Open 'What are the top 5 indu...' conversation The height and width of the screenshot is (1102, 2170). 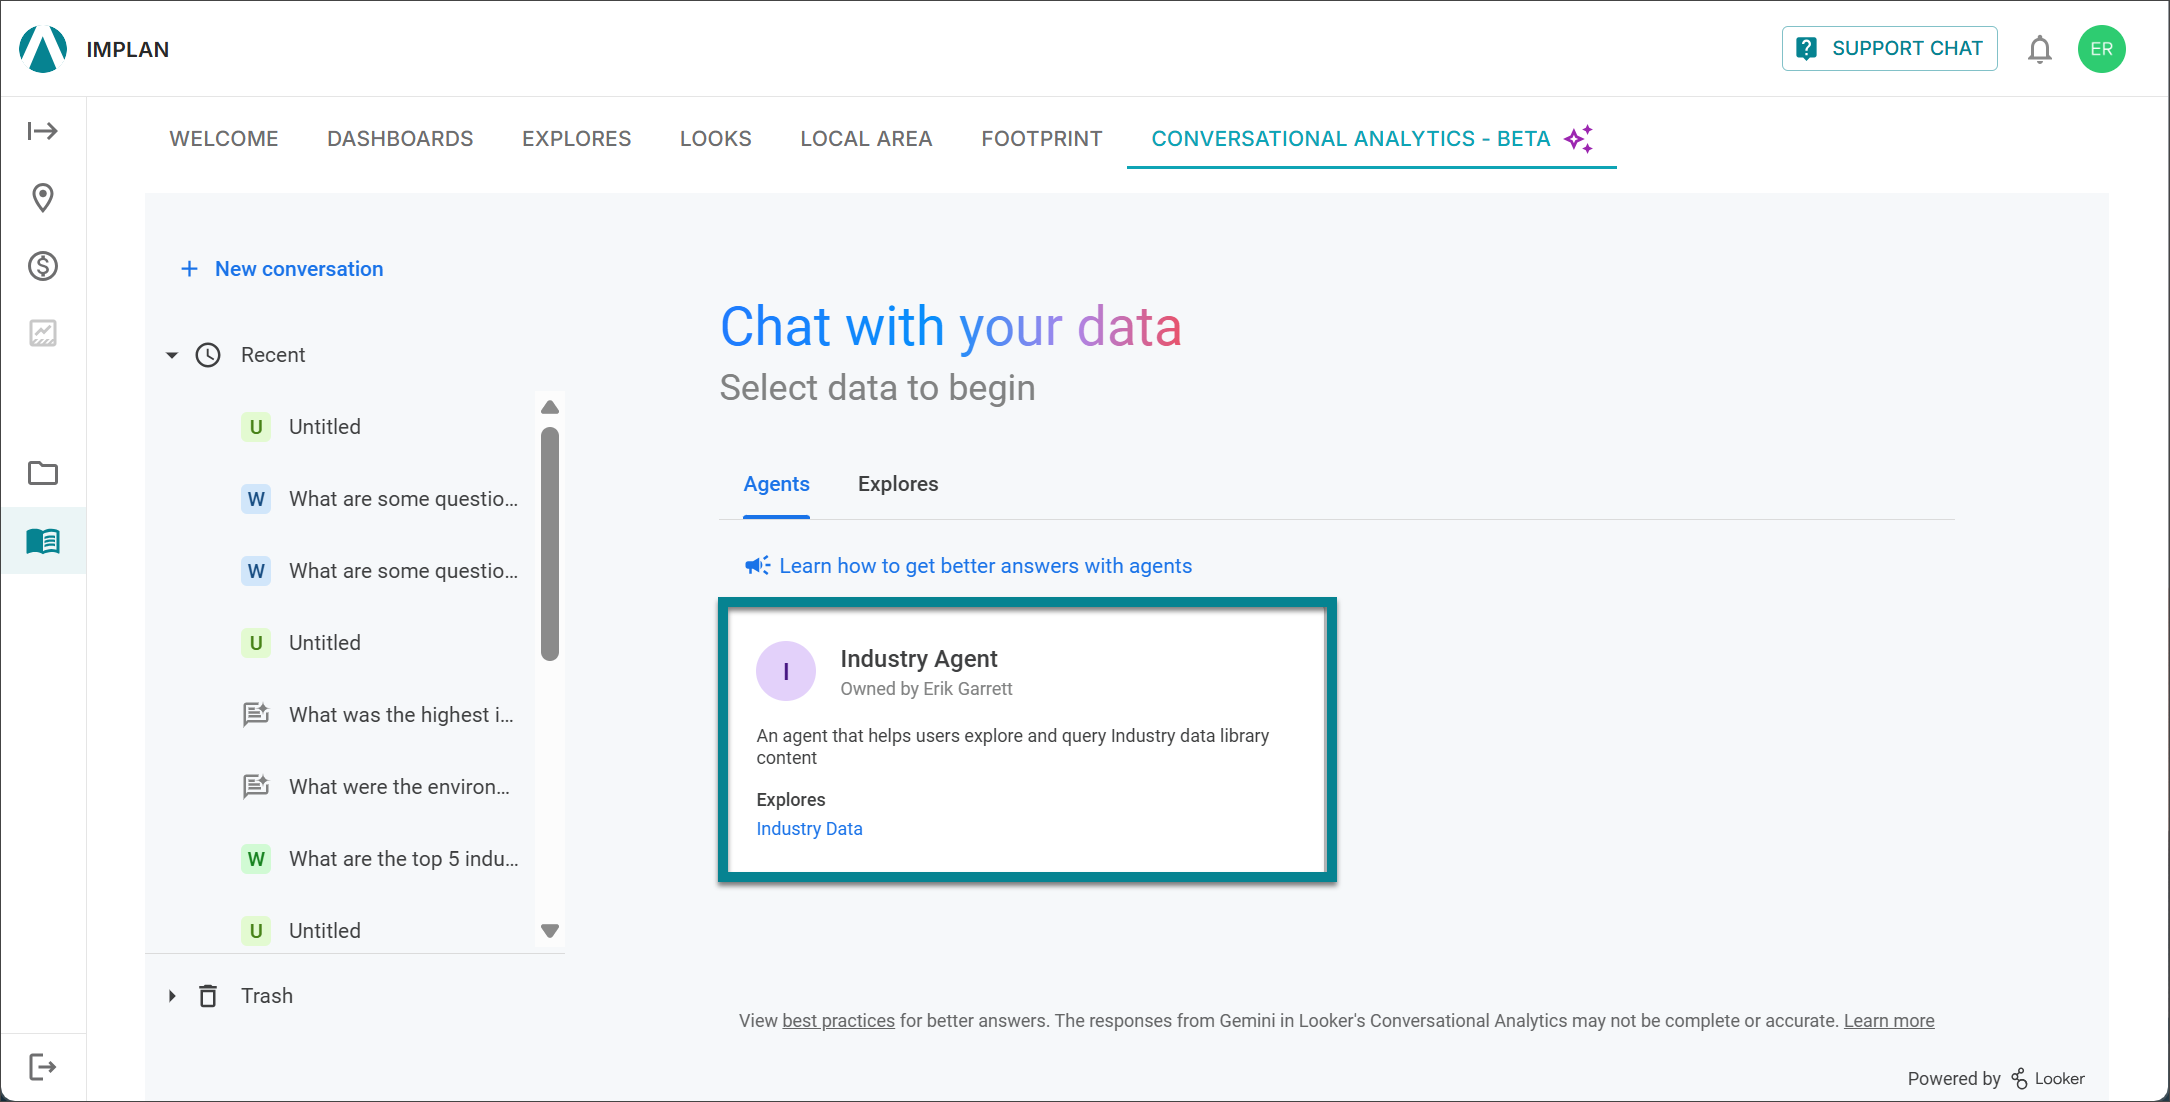point(404,859)
